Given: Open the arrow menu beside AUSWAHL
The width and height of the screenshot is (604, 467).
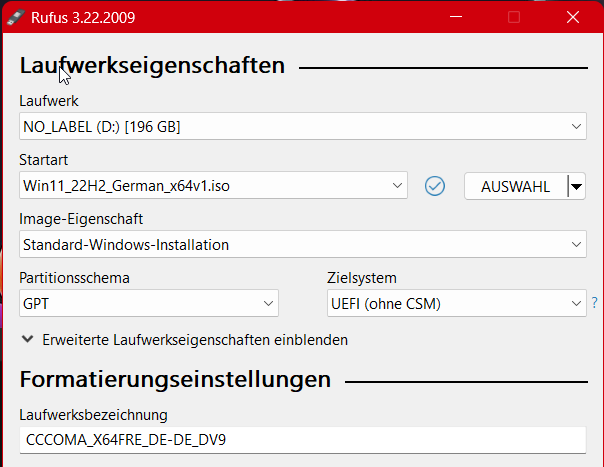Looking at the screenshot, I should coord(576,186).
